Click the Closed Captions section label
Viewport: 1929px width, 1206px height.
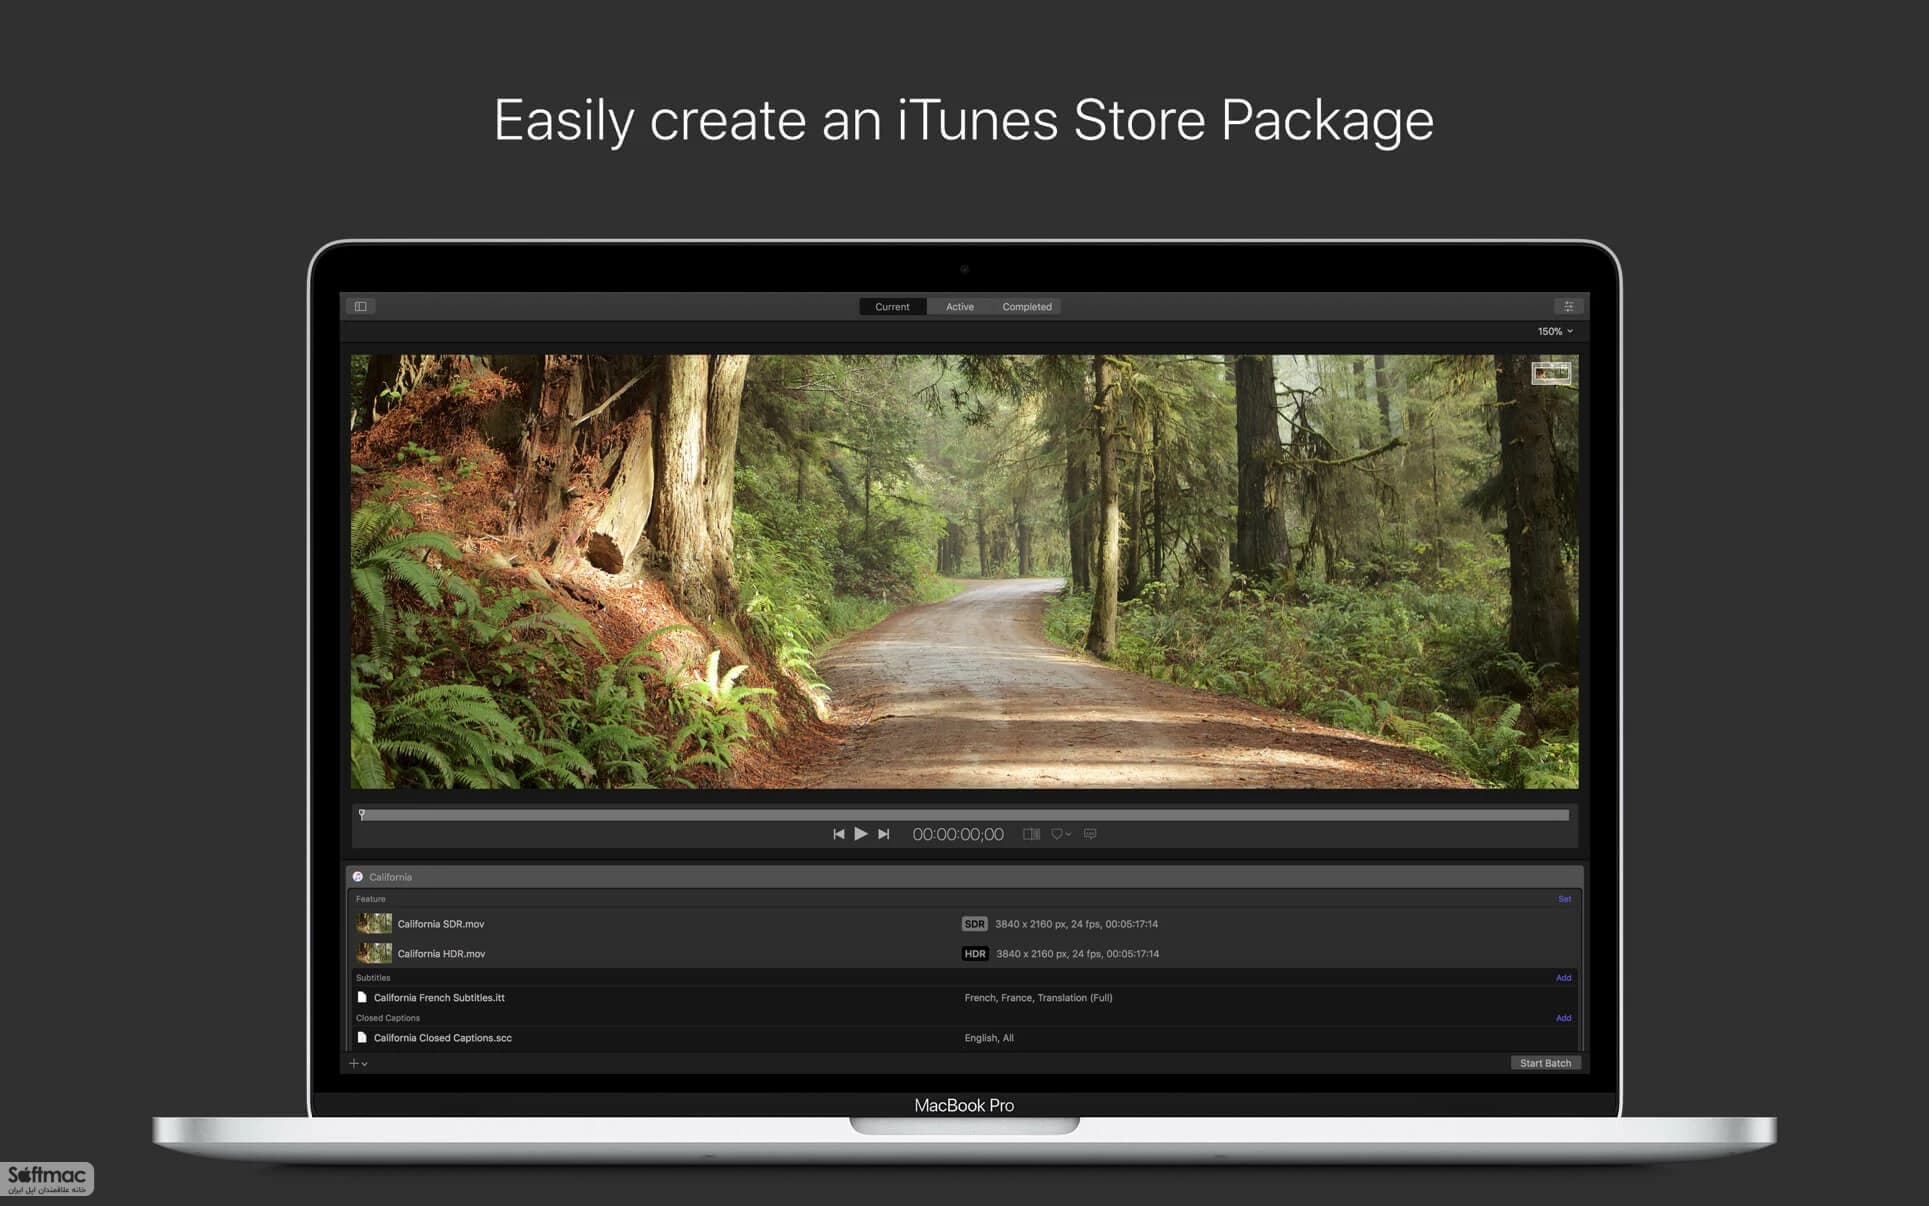click(388, 1018)
